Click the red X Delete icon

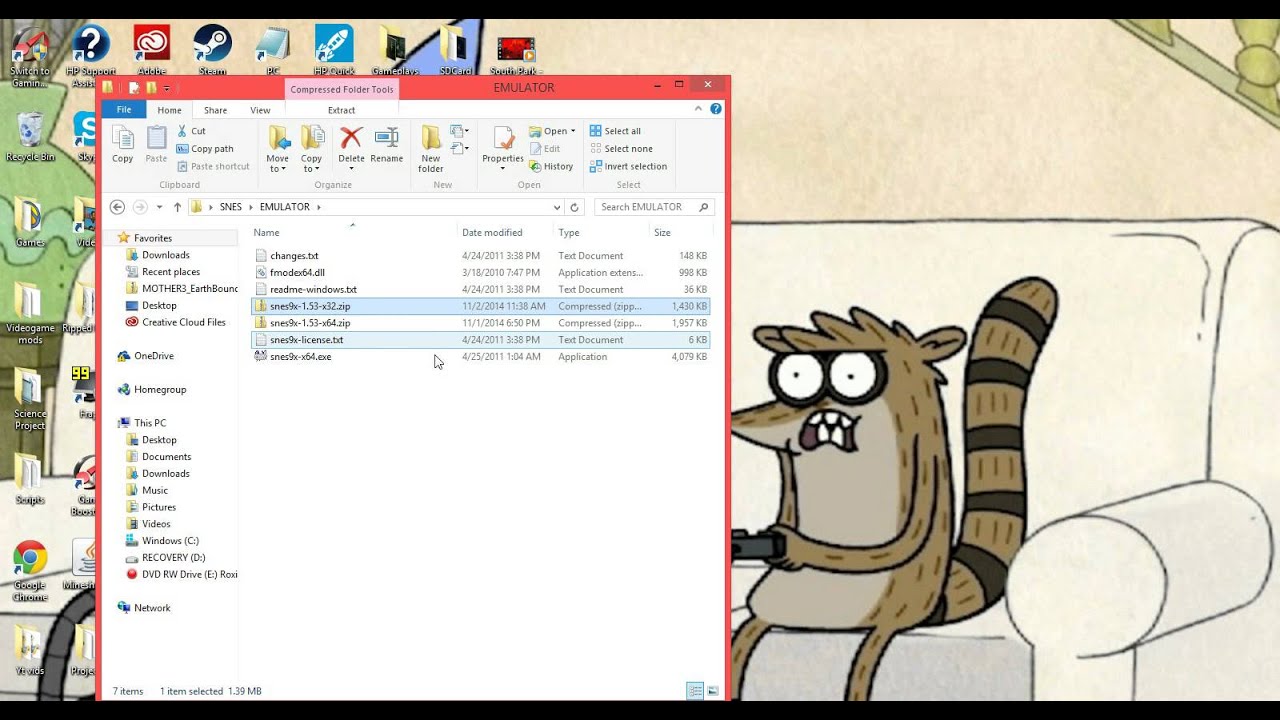point(351,137)
